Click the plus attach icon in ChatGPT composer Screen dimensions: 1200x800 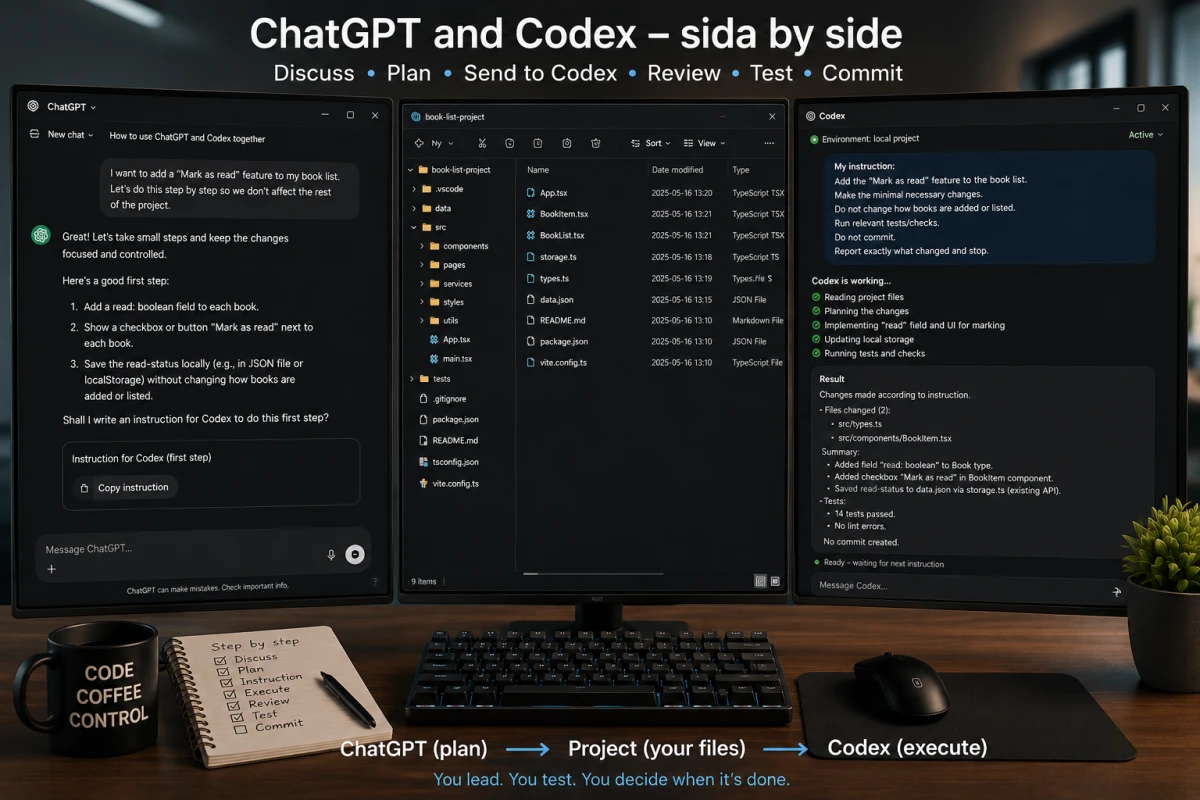click(52, 569)
